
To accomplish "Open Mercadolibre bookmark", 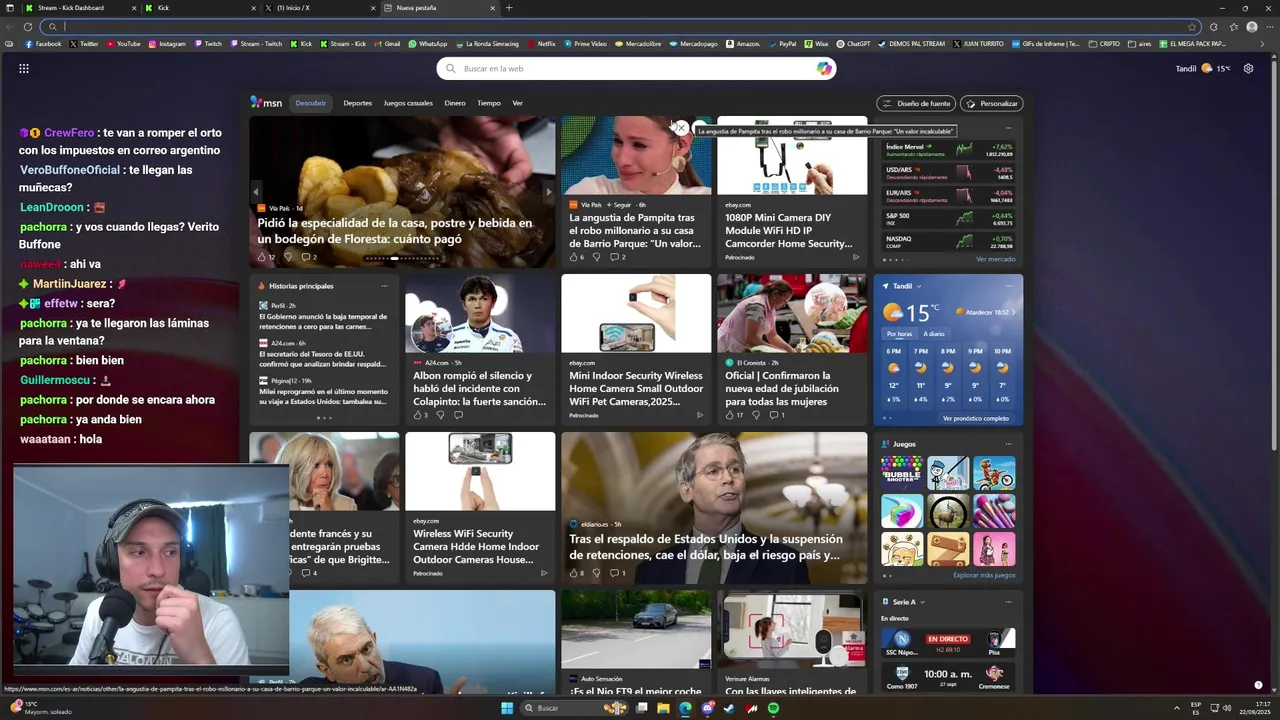I will 638,44.
